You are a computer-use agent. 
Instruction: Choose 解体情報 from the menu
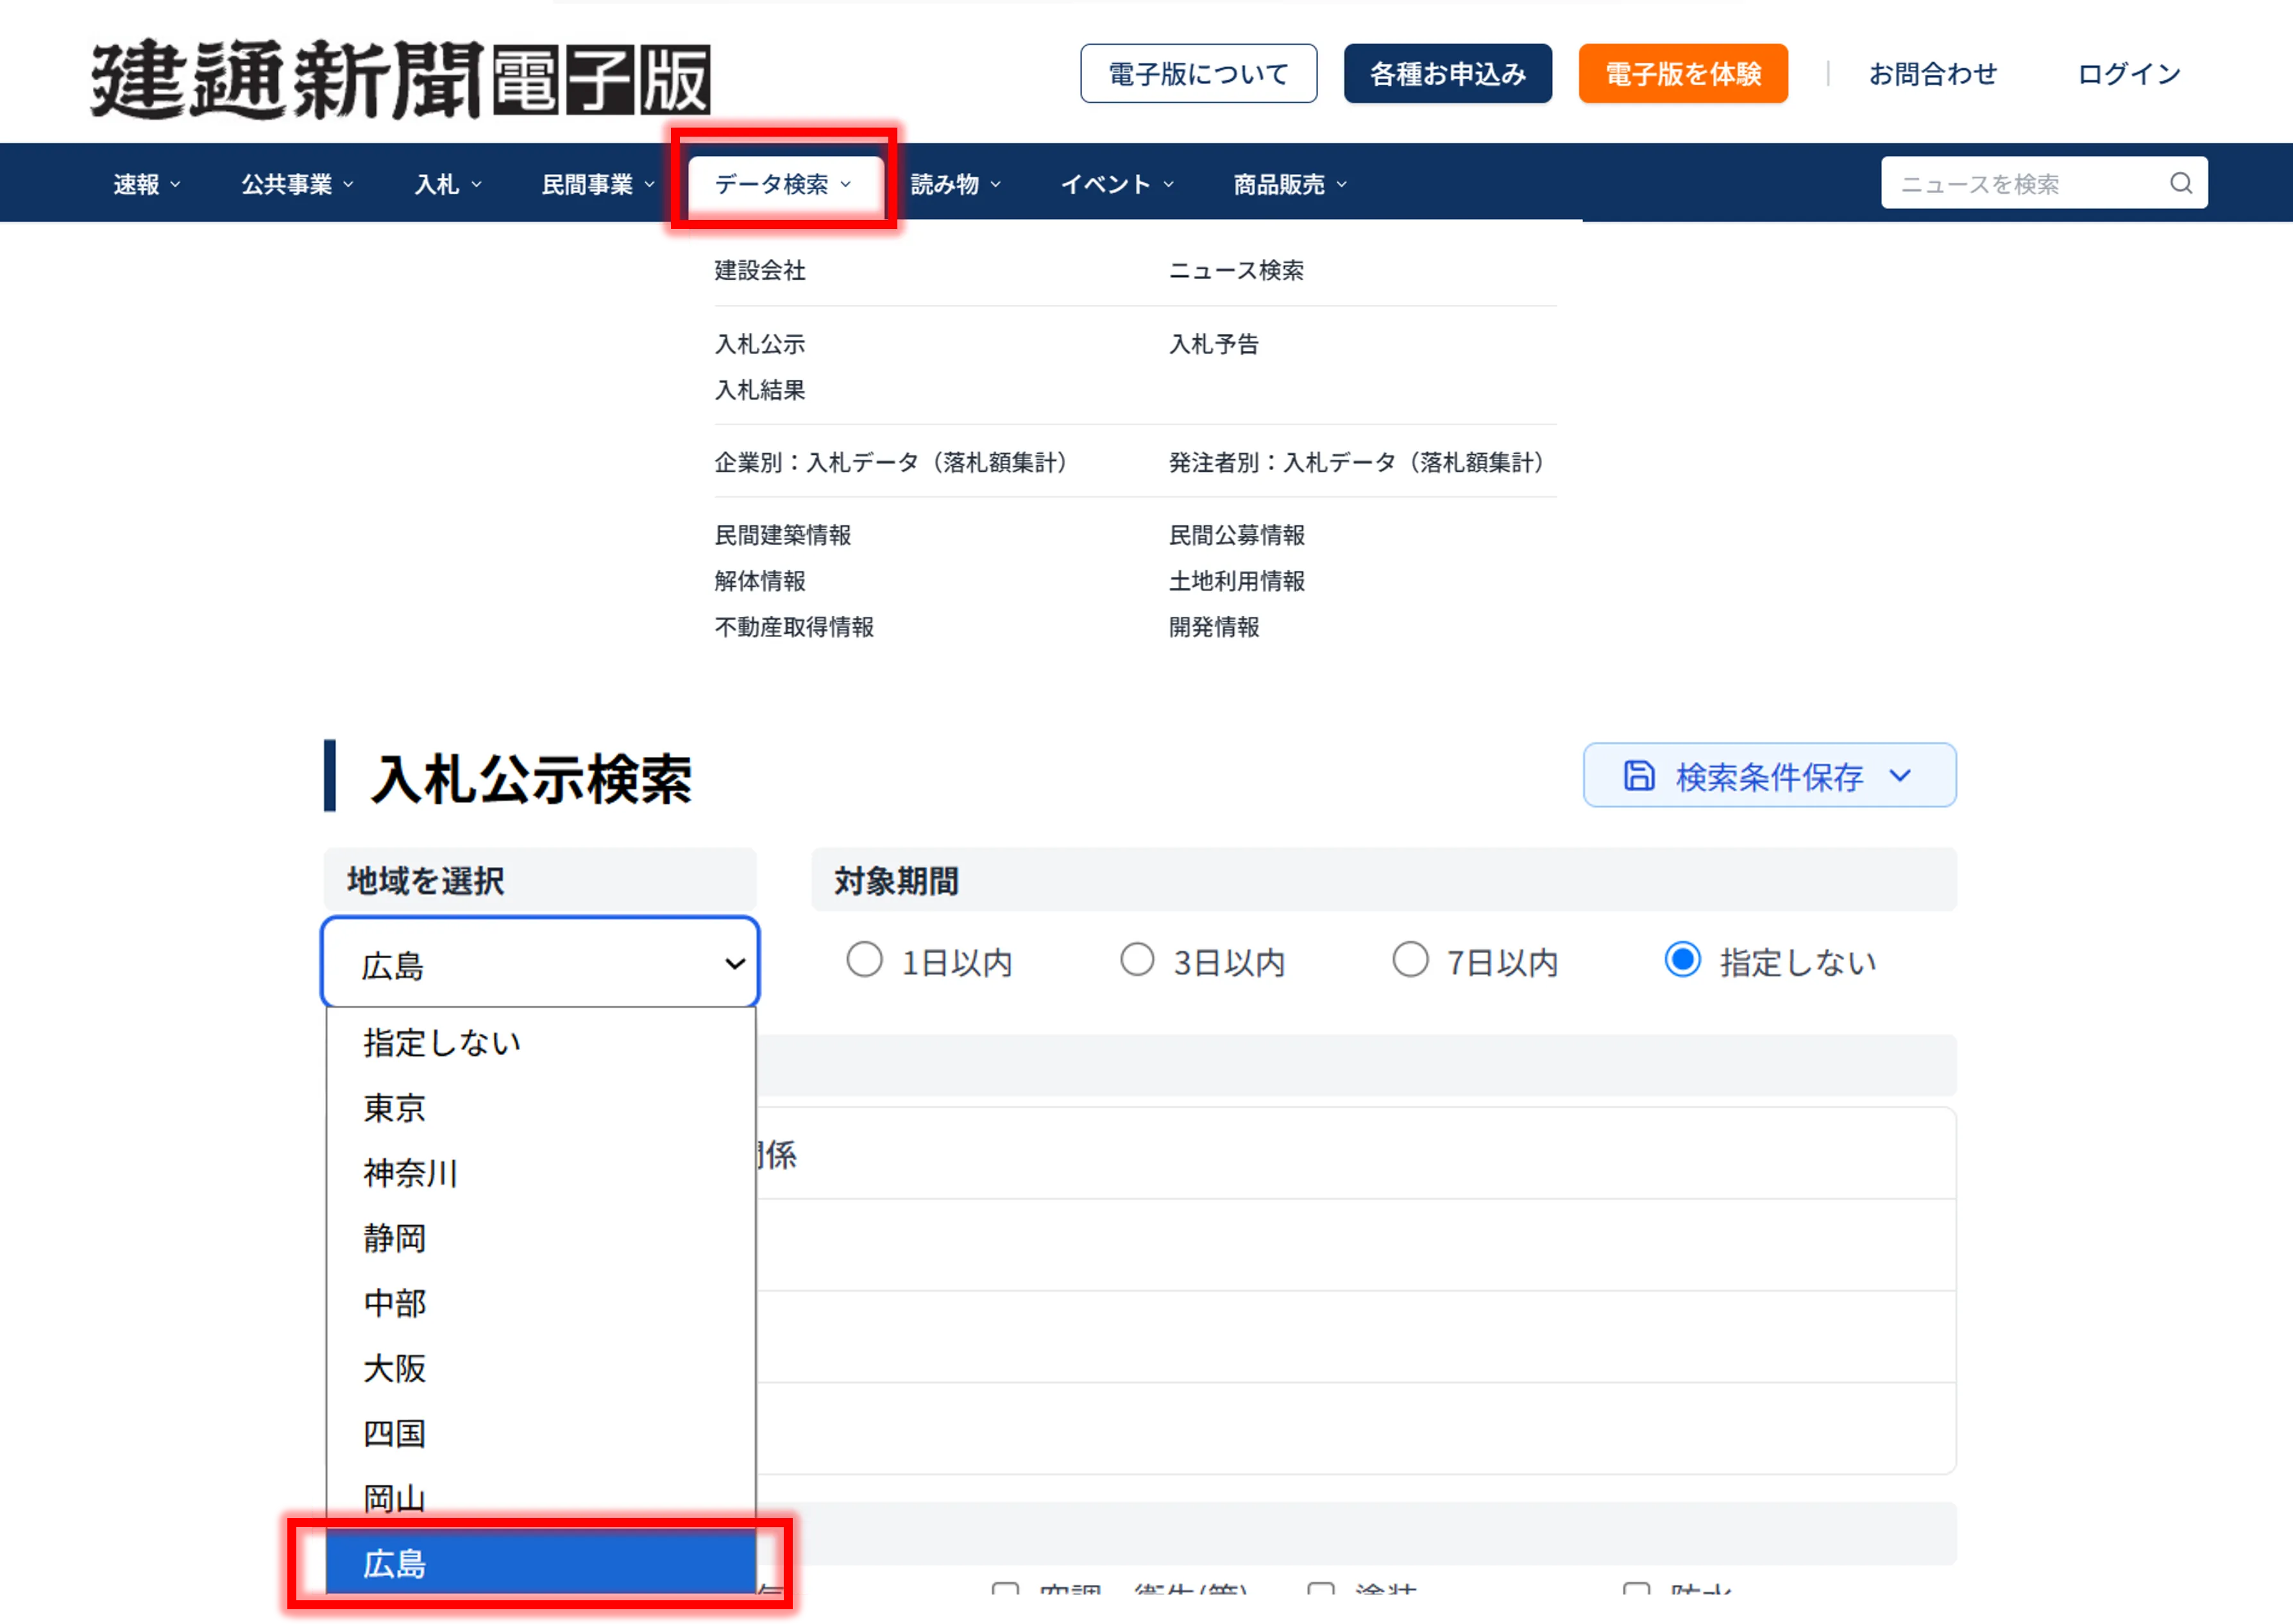tap(760, 581)
